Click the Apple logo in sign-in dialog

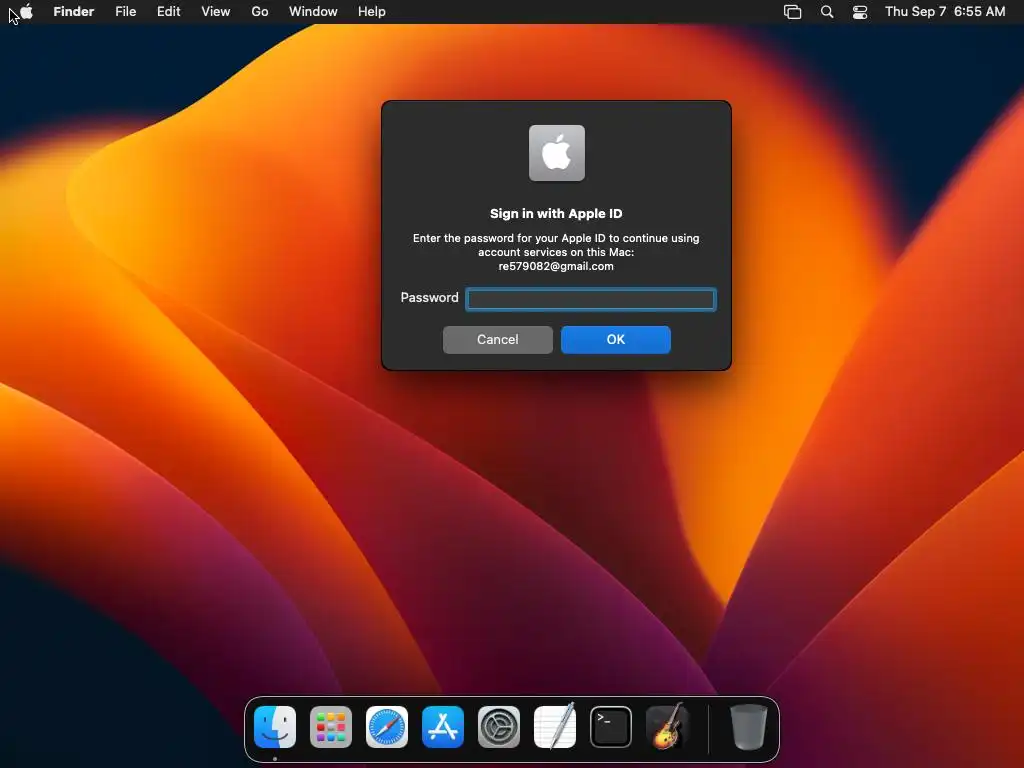556,153
